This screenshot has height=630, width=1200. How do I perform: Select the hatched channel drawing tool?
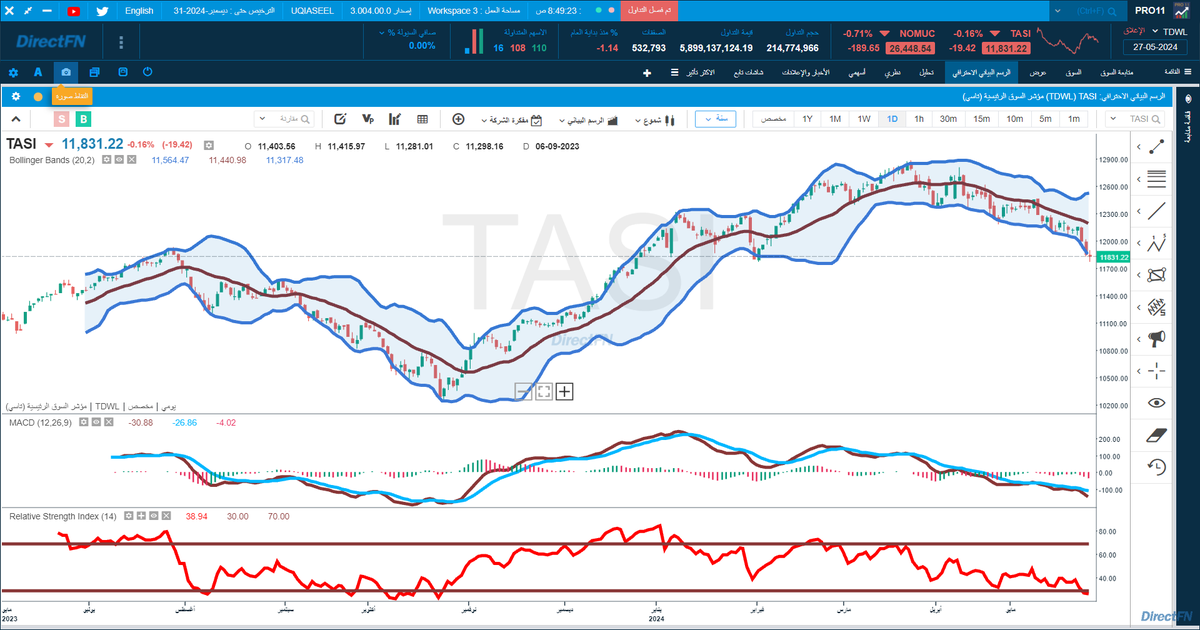point(1157,306)
